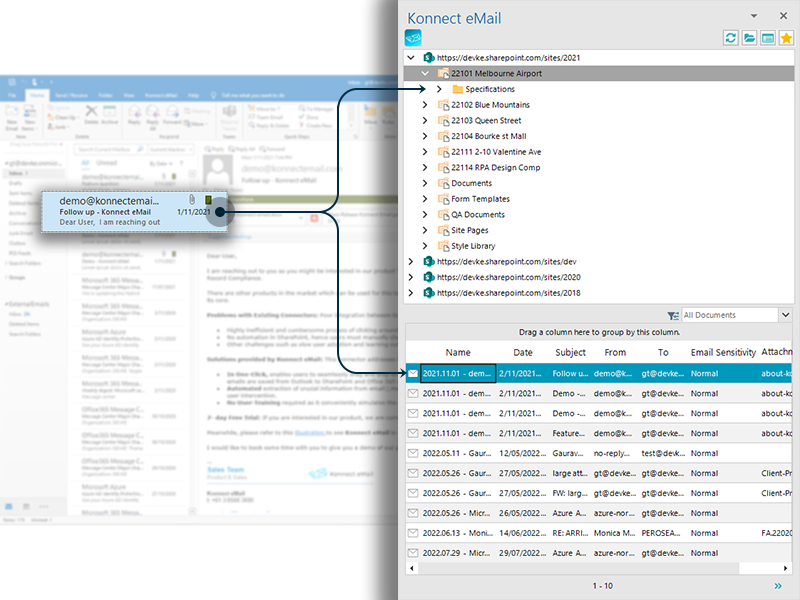Screen dimensions: 800x600
Task: Sort by the Date column header
Action: (523, 353)
